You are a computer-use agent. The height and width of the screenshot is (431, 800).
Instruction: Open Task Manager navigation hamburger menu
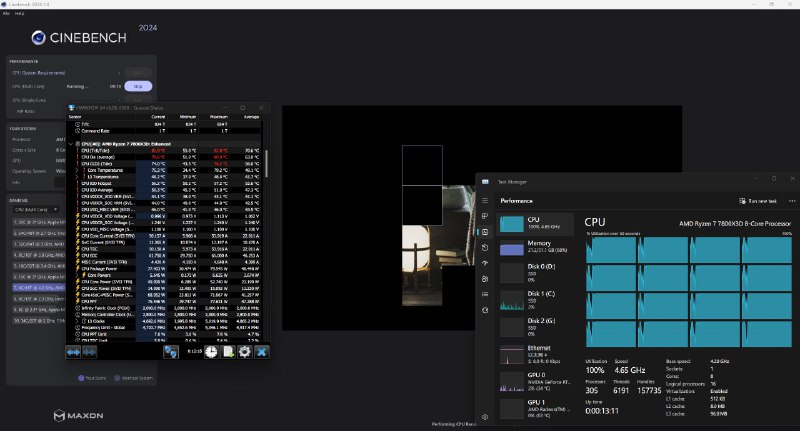pyautogui.click(x=485, y=200)
